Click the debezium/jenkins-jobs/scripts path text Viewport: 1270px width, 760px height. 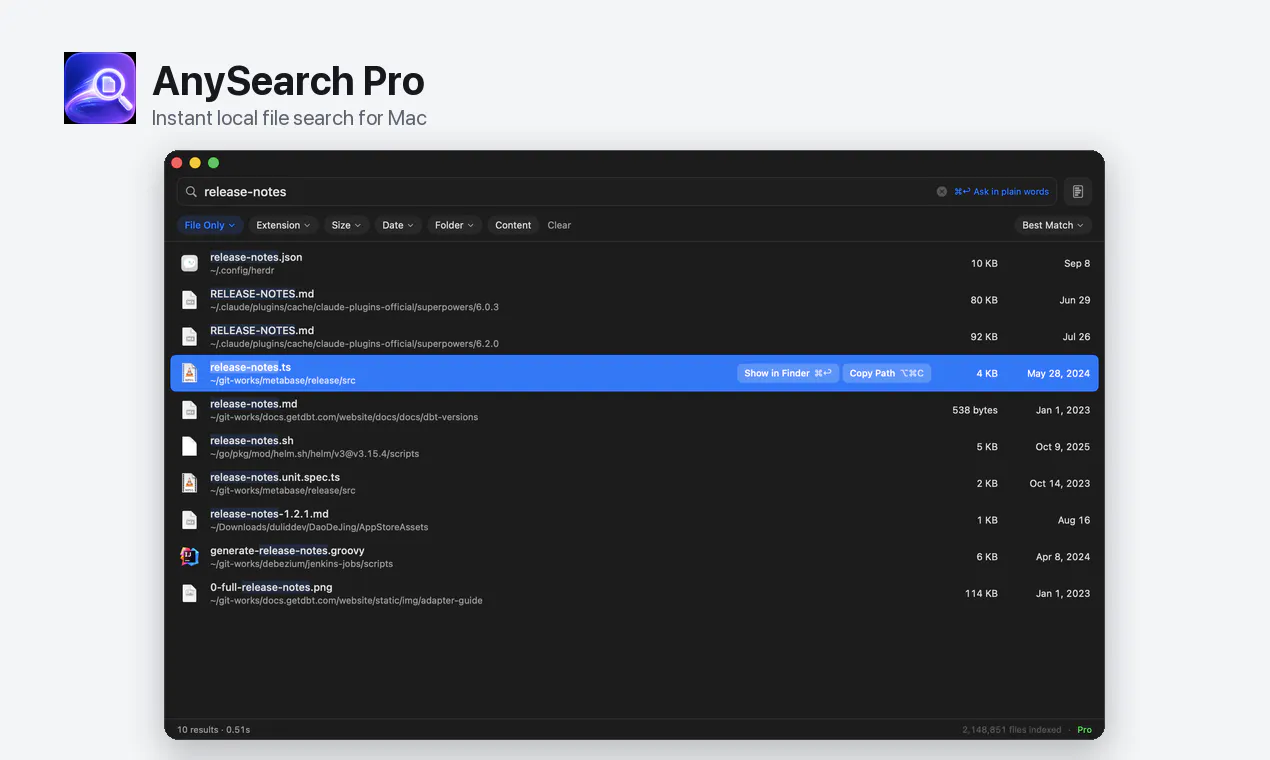(x=301, y=564)
